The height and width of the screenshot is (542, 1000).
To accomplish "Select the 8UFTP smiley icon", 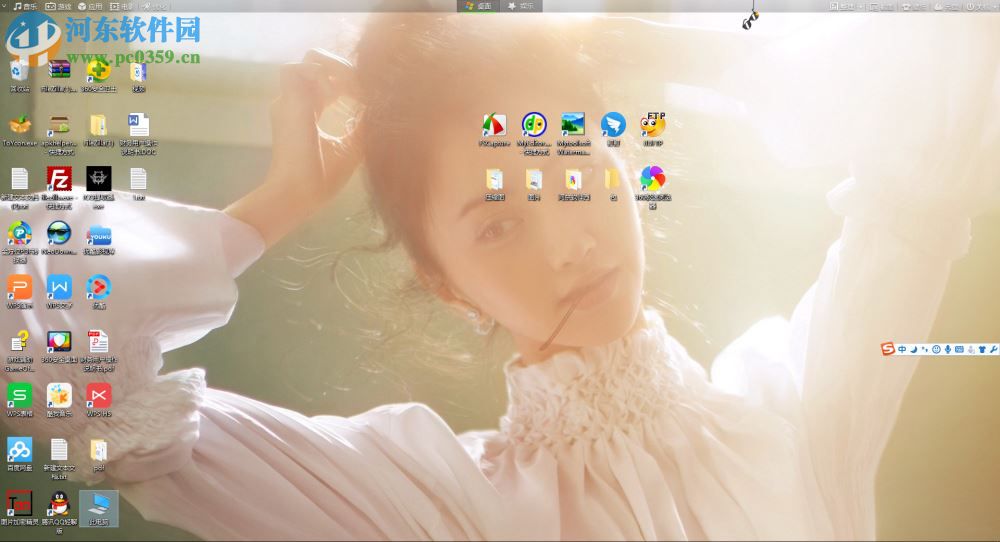I will coord(653,125).
